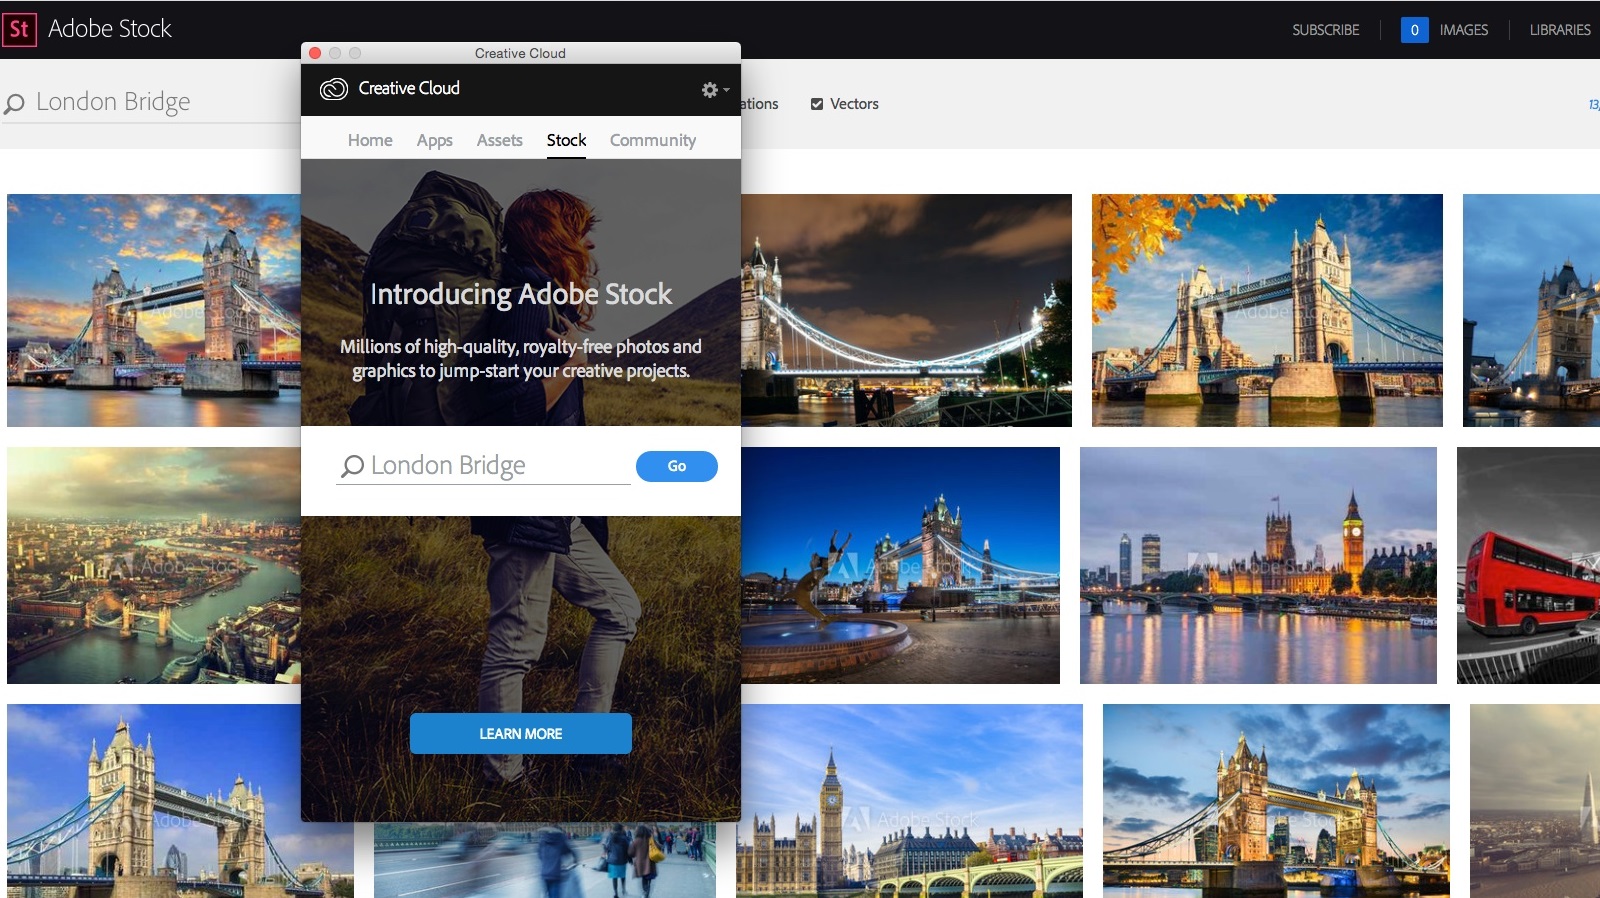Click the blue image count badge
Image resolution: width=1600 pixels, height=898 pixels.
pos(1414,30)
